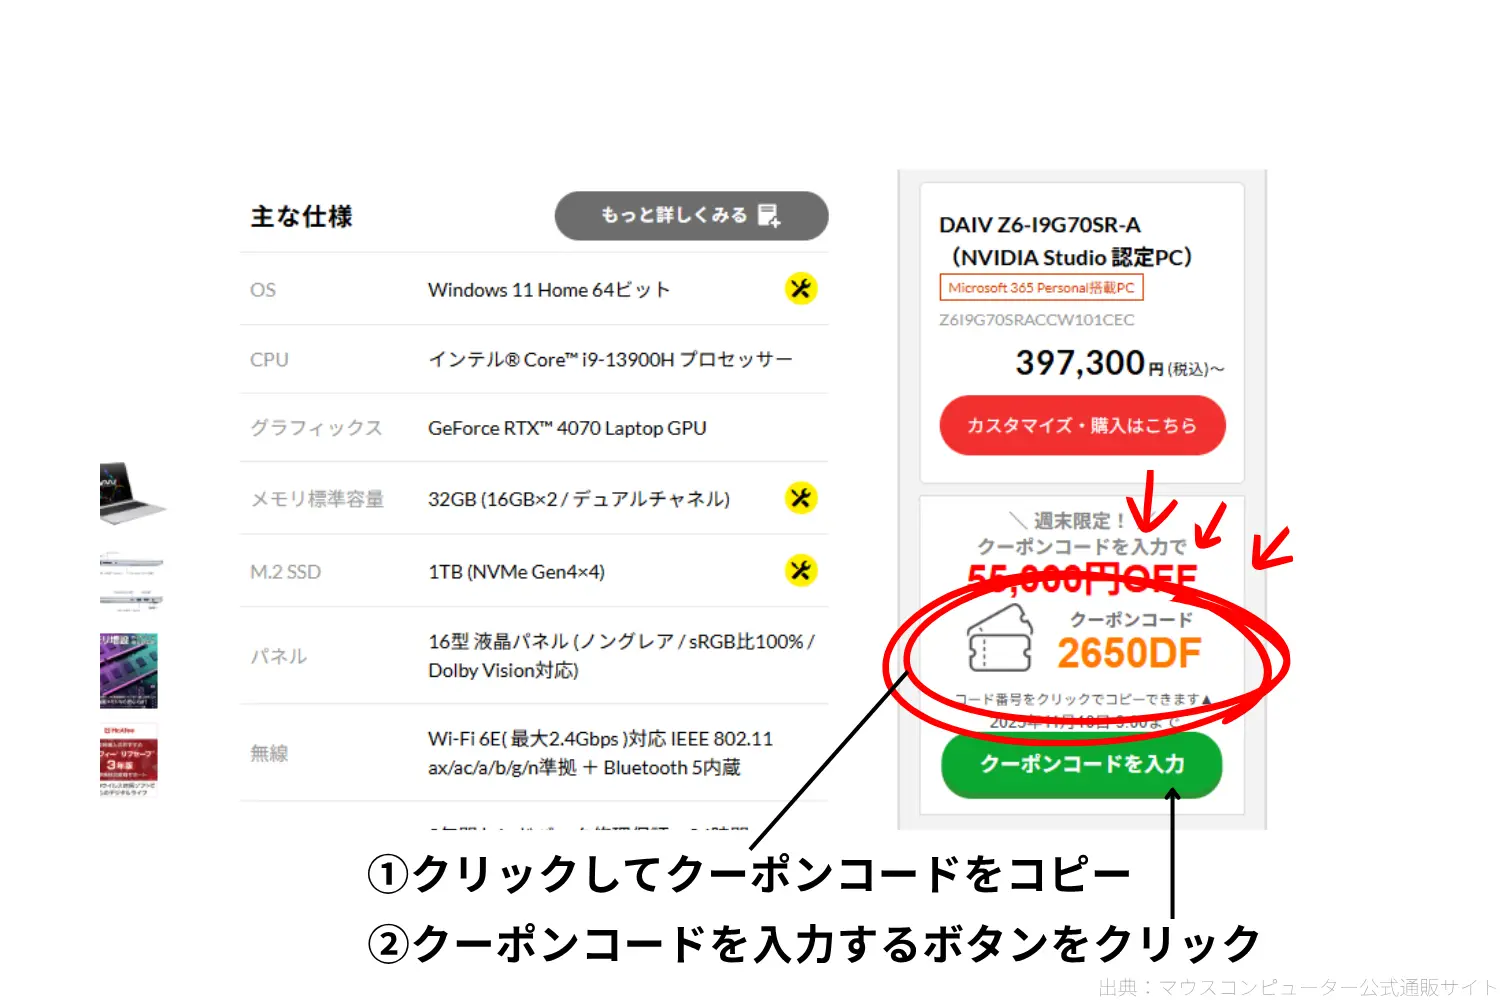Image resolution: width=1500 pixels, height=1000 pixels.
Task: Click the 主な仕様 section heading
Action: coord(301,215)
